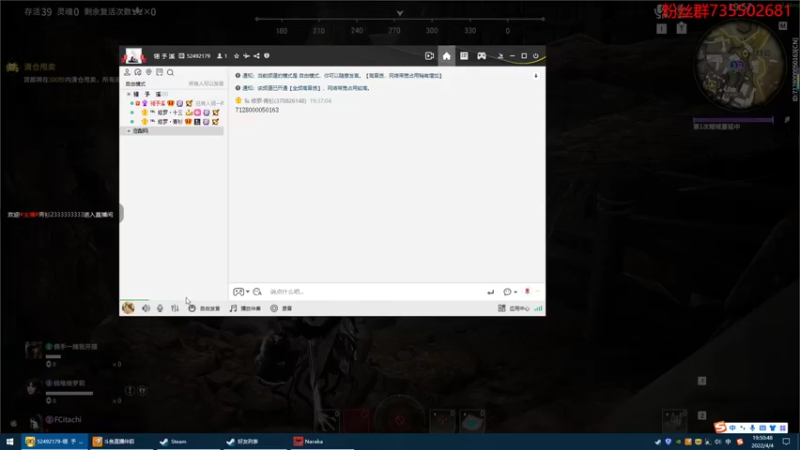Click the text search icon in chat toolbar
The width and height of the screenshot is (800, 450).
click(257, 292)
